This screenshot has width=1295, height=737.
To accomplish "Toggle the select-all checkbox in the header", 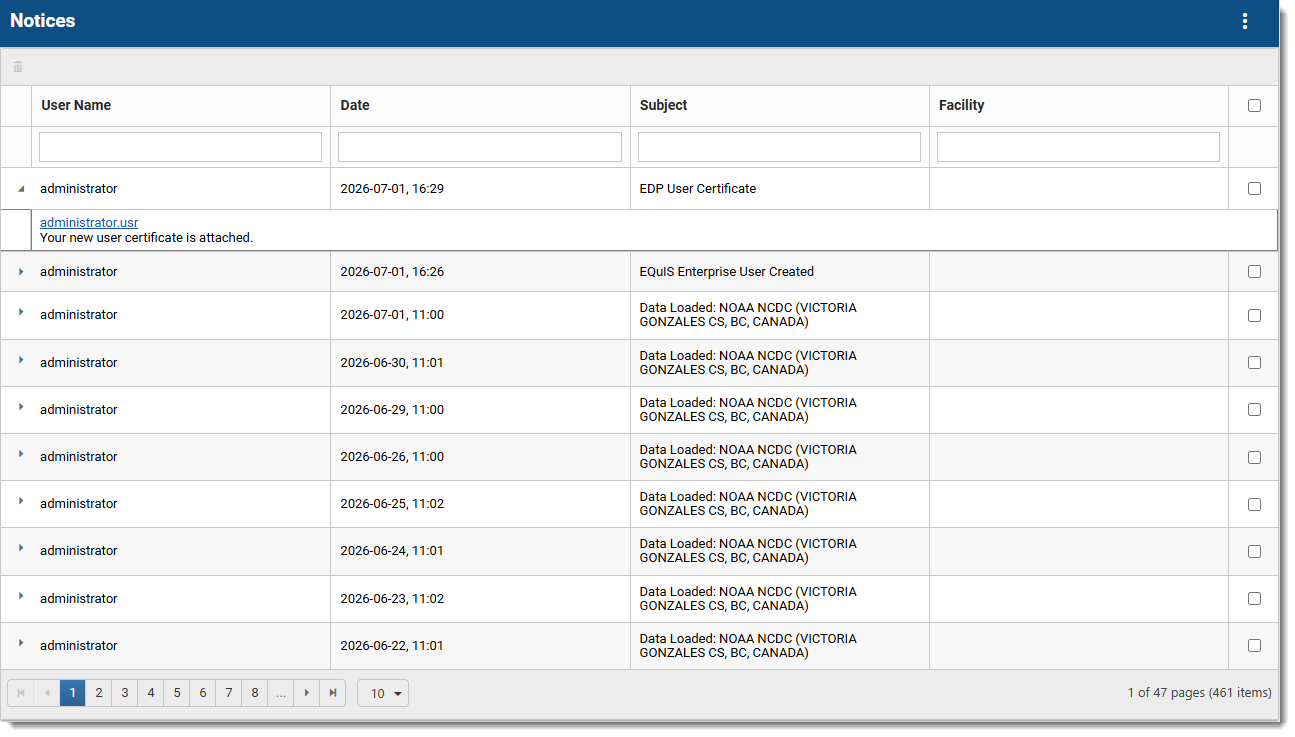I will click(1254, 106).
